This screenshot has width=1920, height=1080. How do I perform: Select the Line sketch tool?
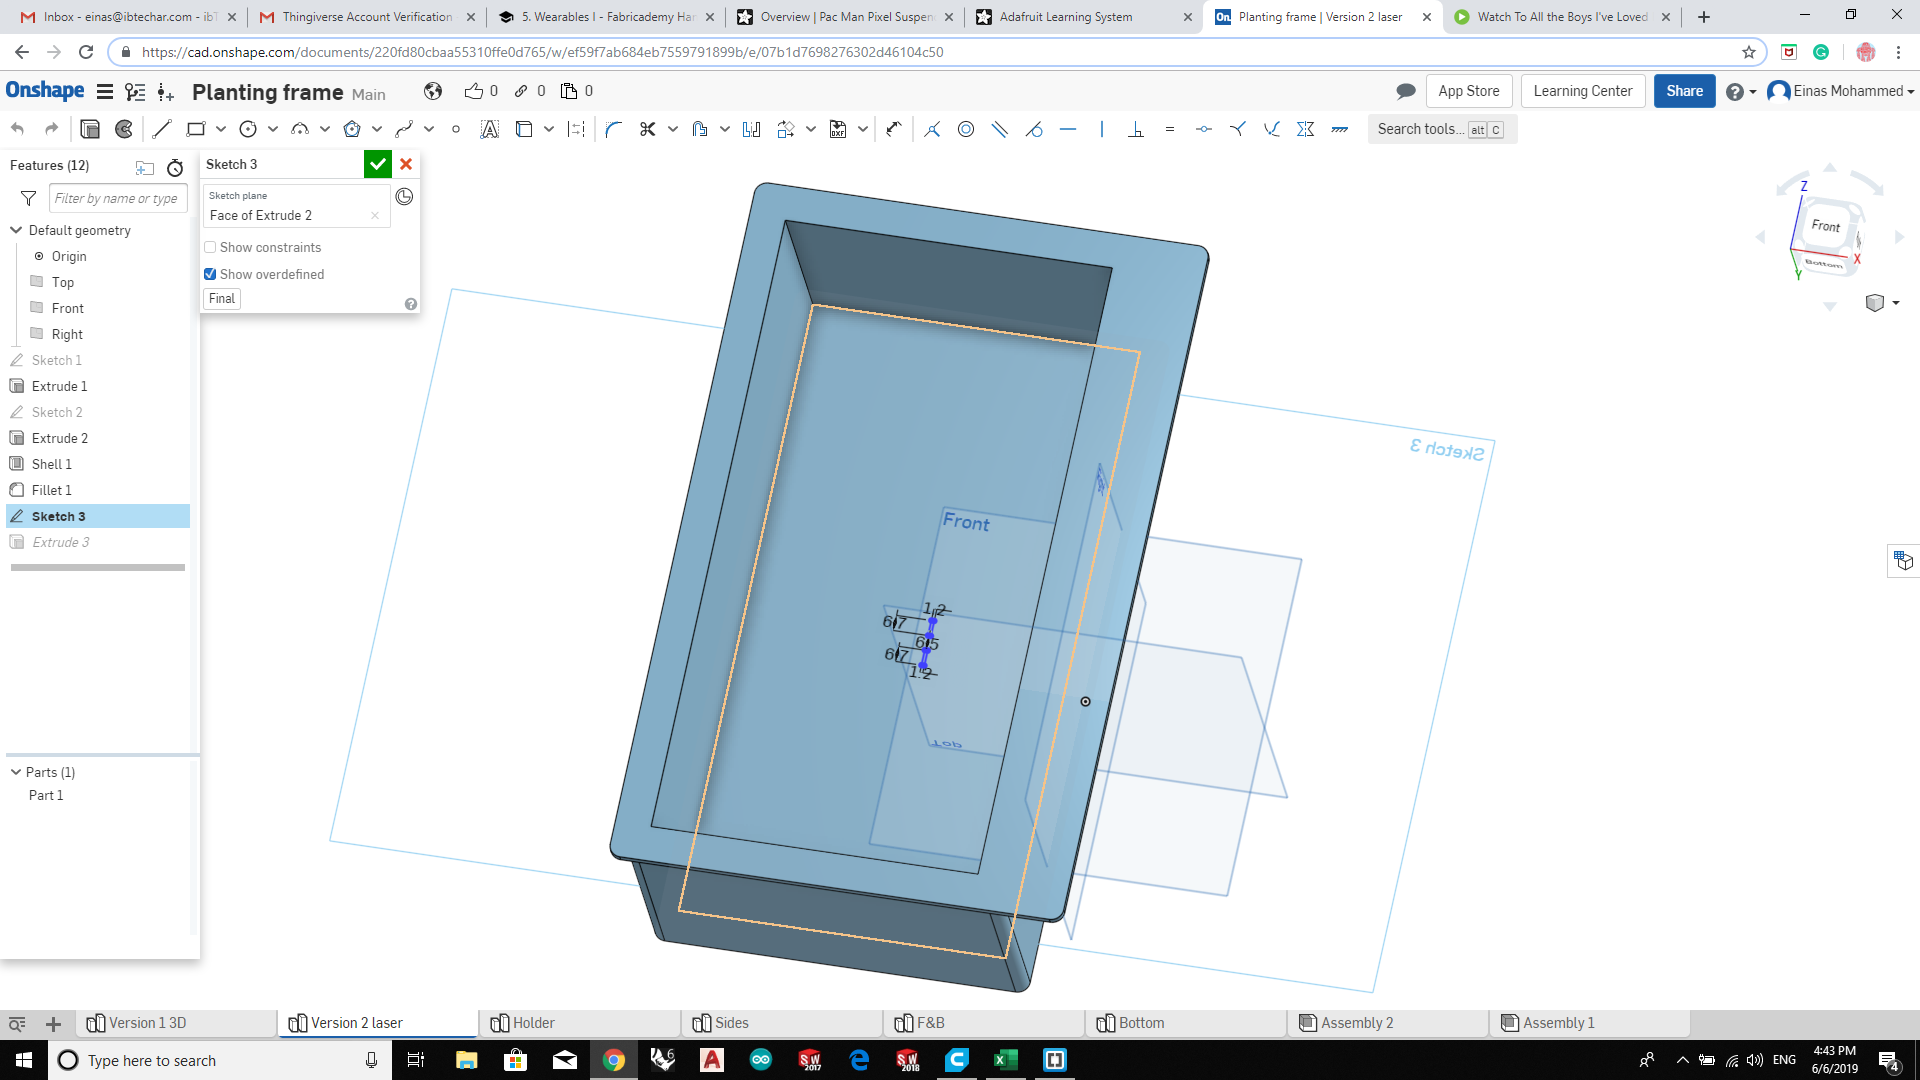pos(162,129)
